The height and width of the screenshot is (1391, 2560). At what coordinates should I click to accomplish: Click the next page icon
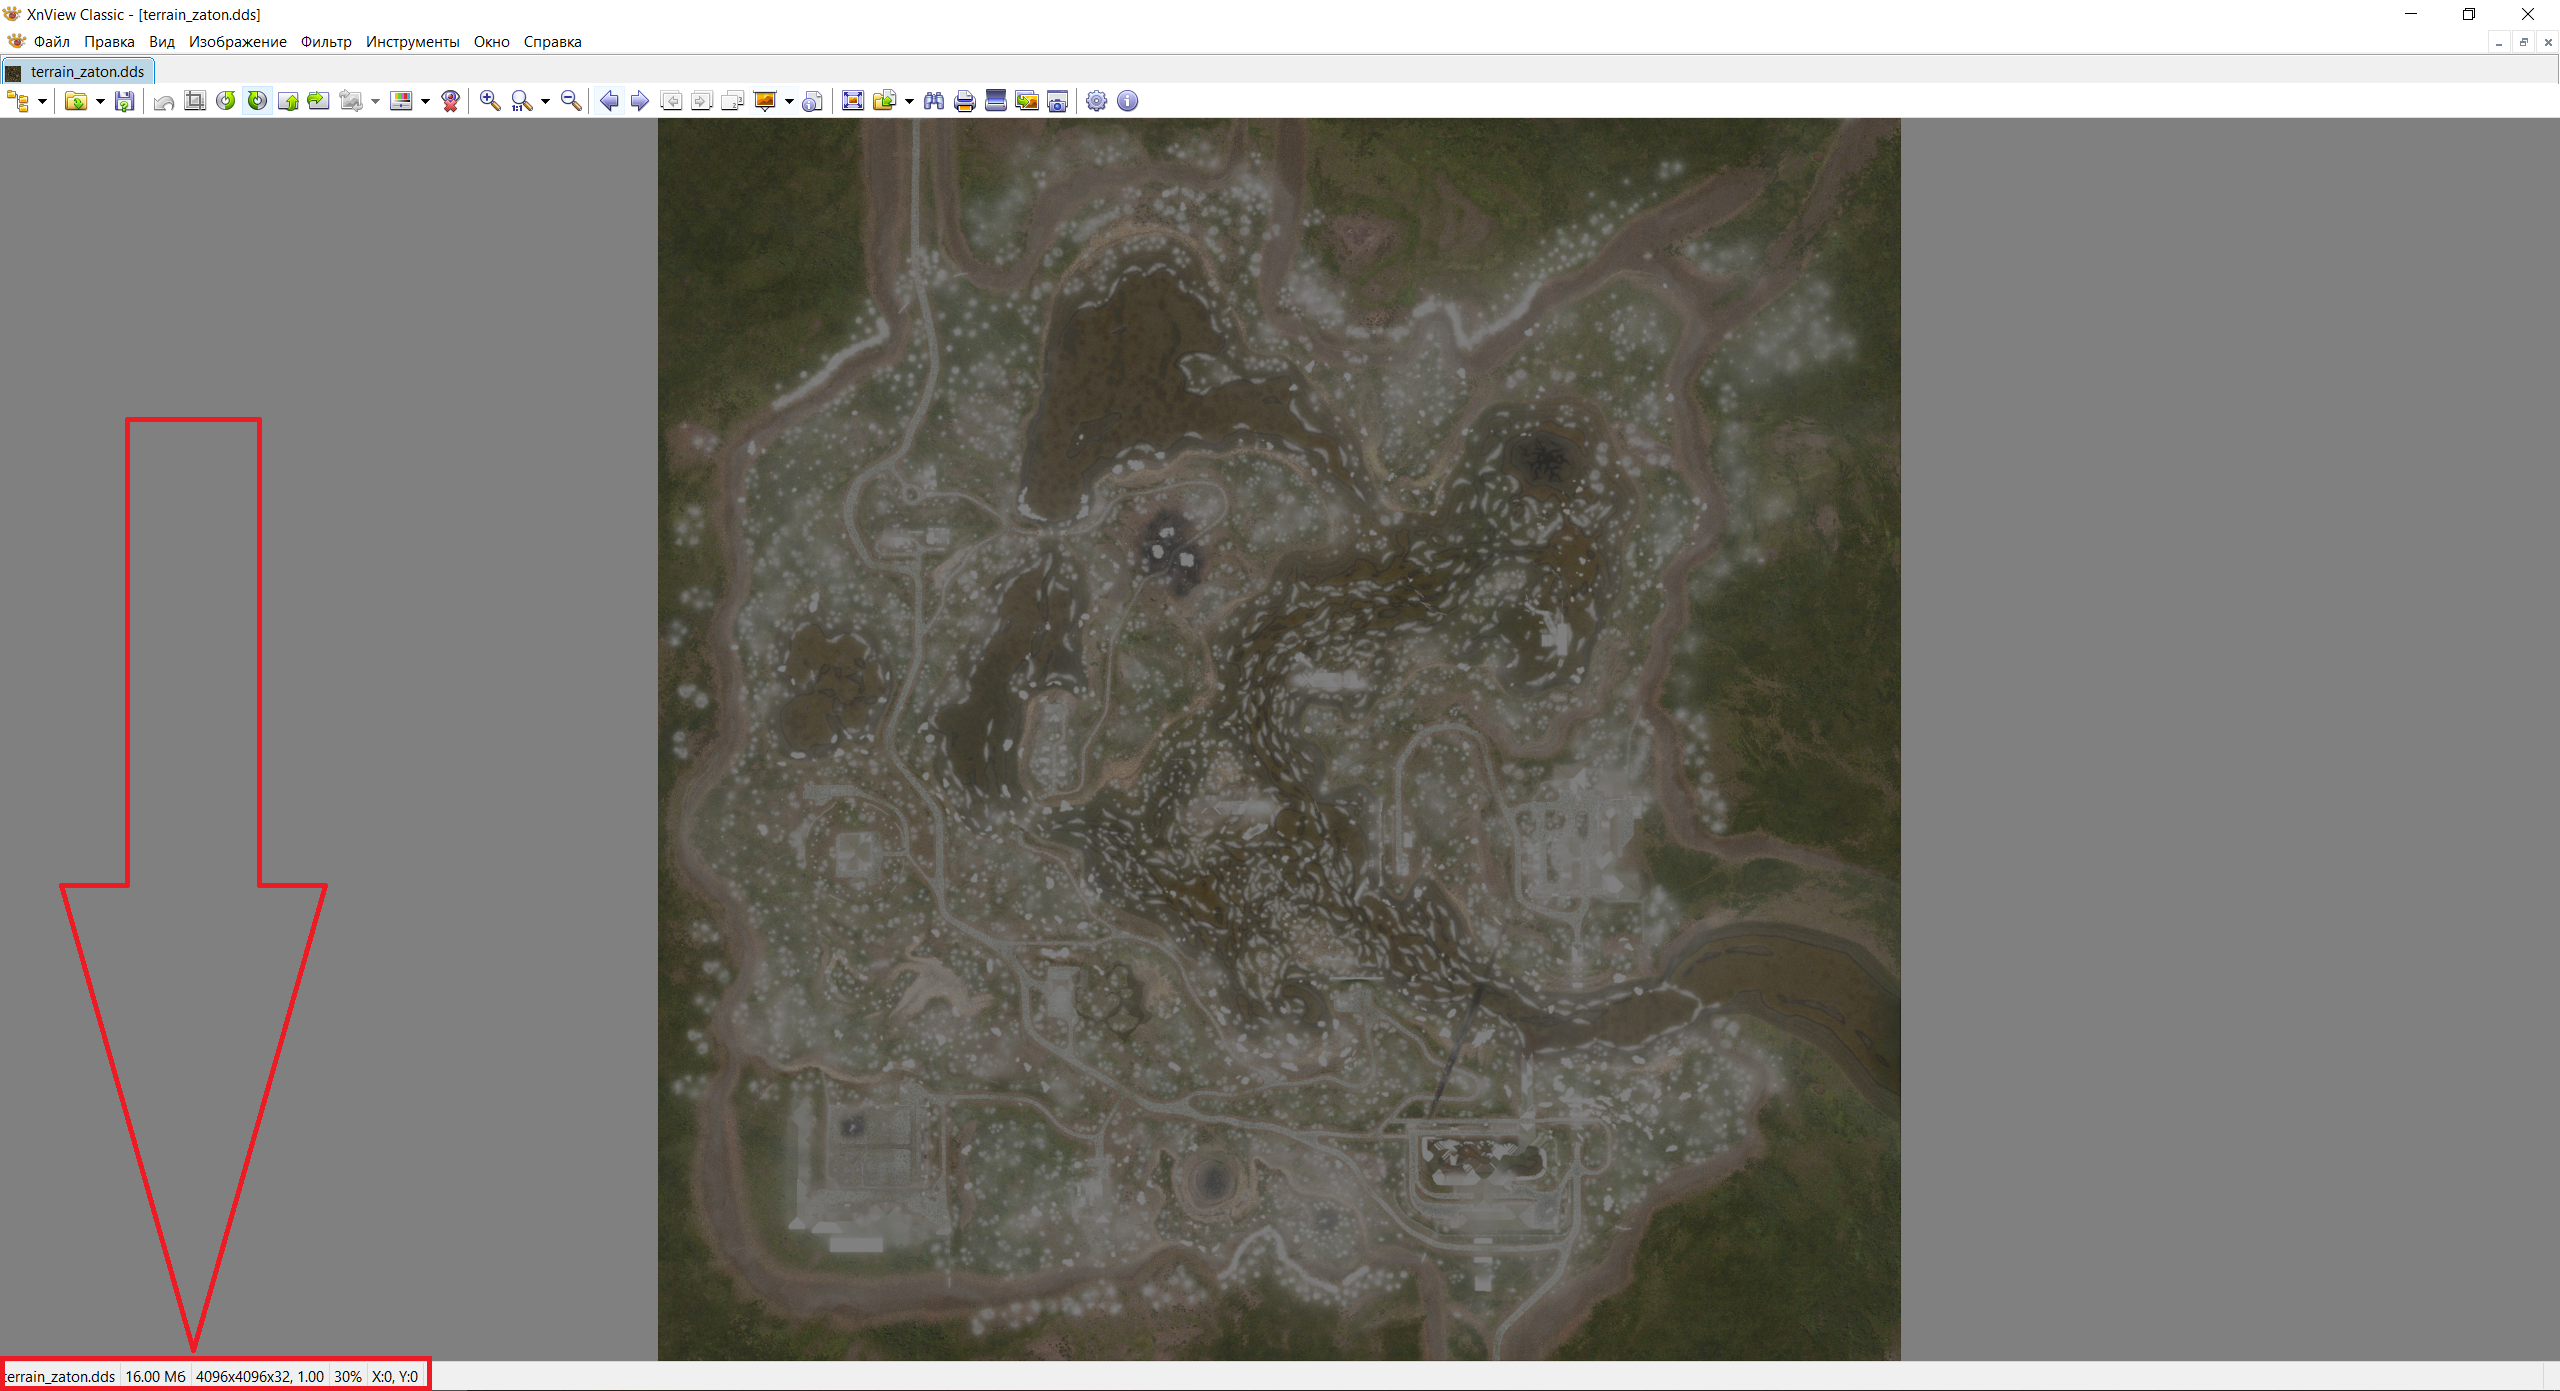pos(702,101)
